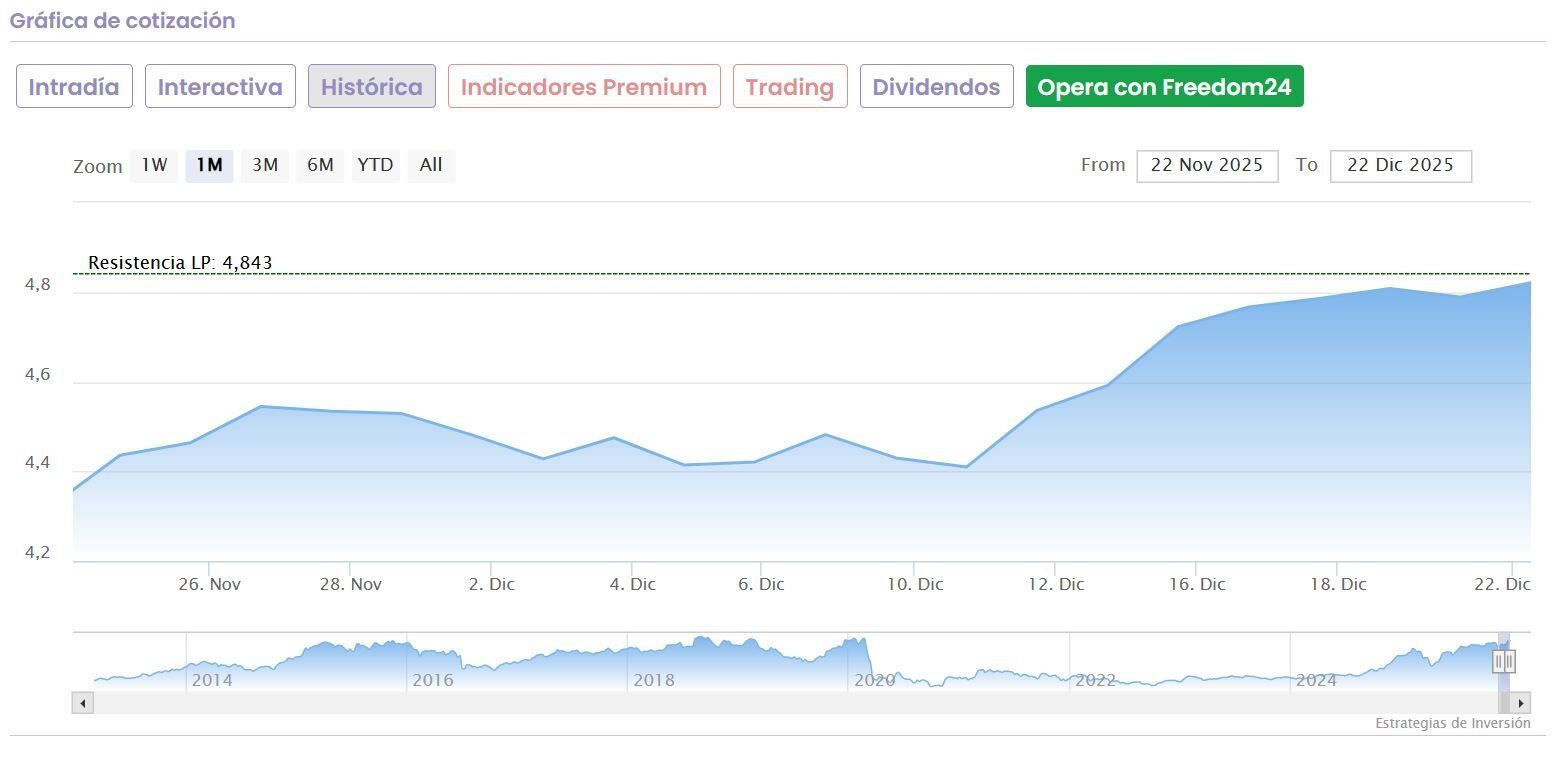1552x763 pixels.
Task: Open the From date field
Action: (1207, 165)
